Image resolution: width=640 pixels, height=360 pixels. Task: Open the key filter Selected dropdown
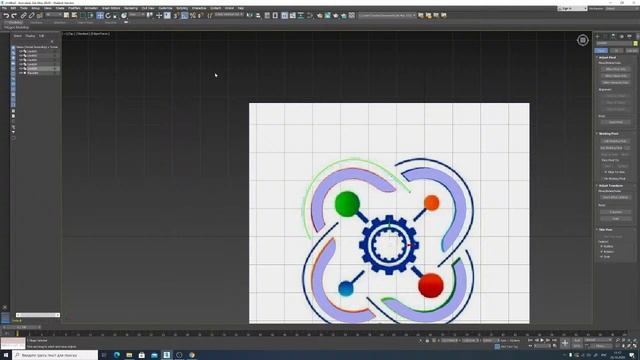point(598,340)
